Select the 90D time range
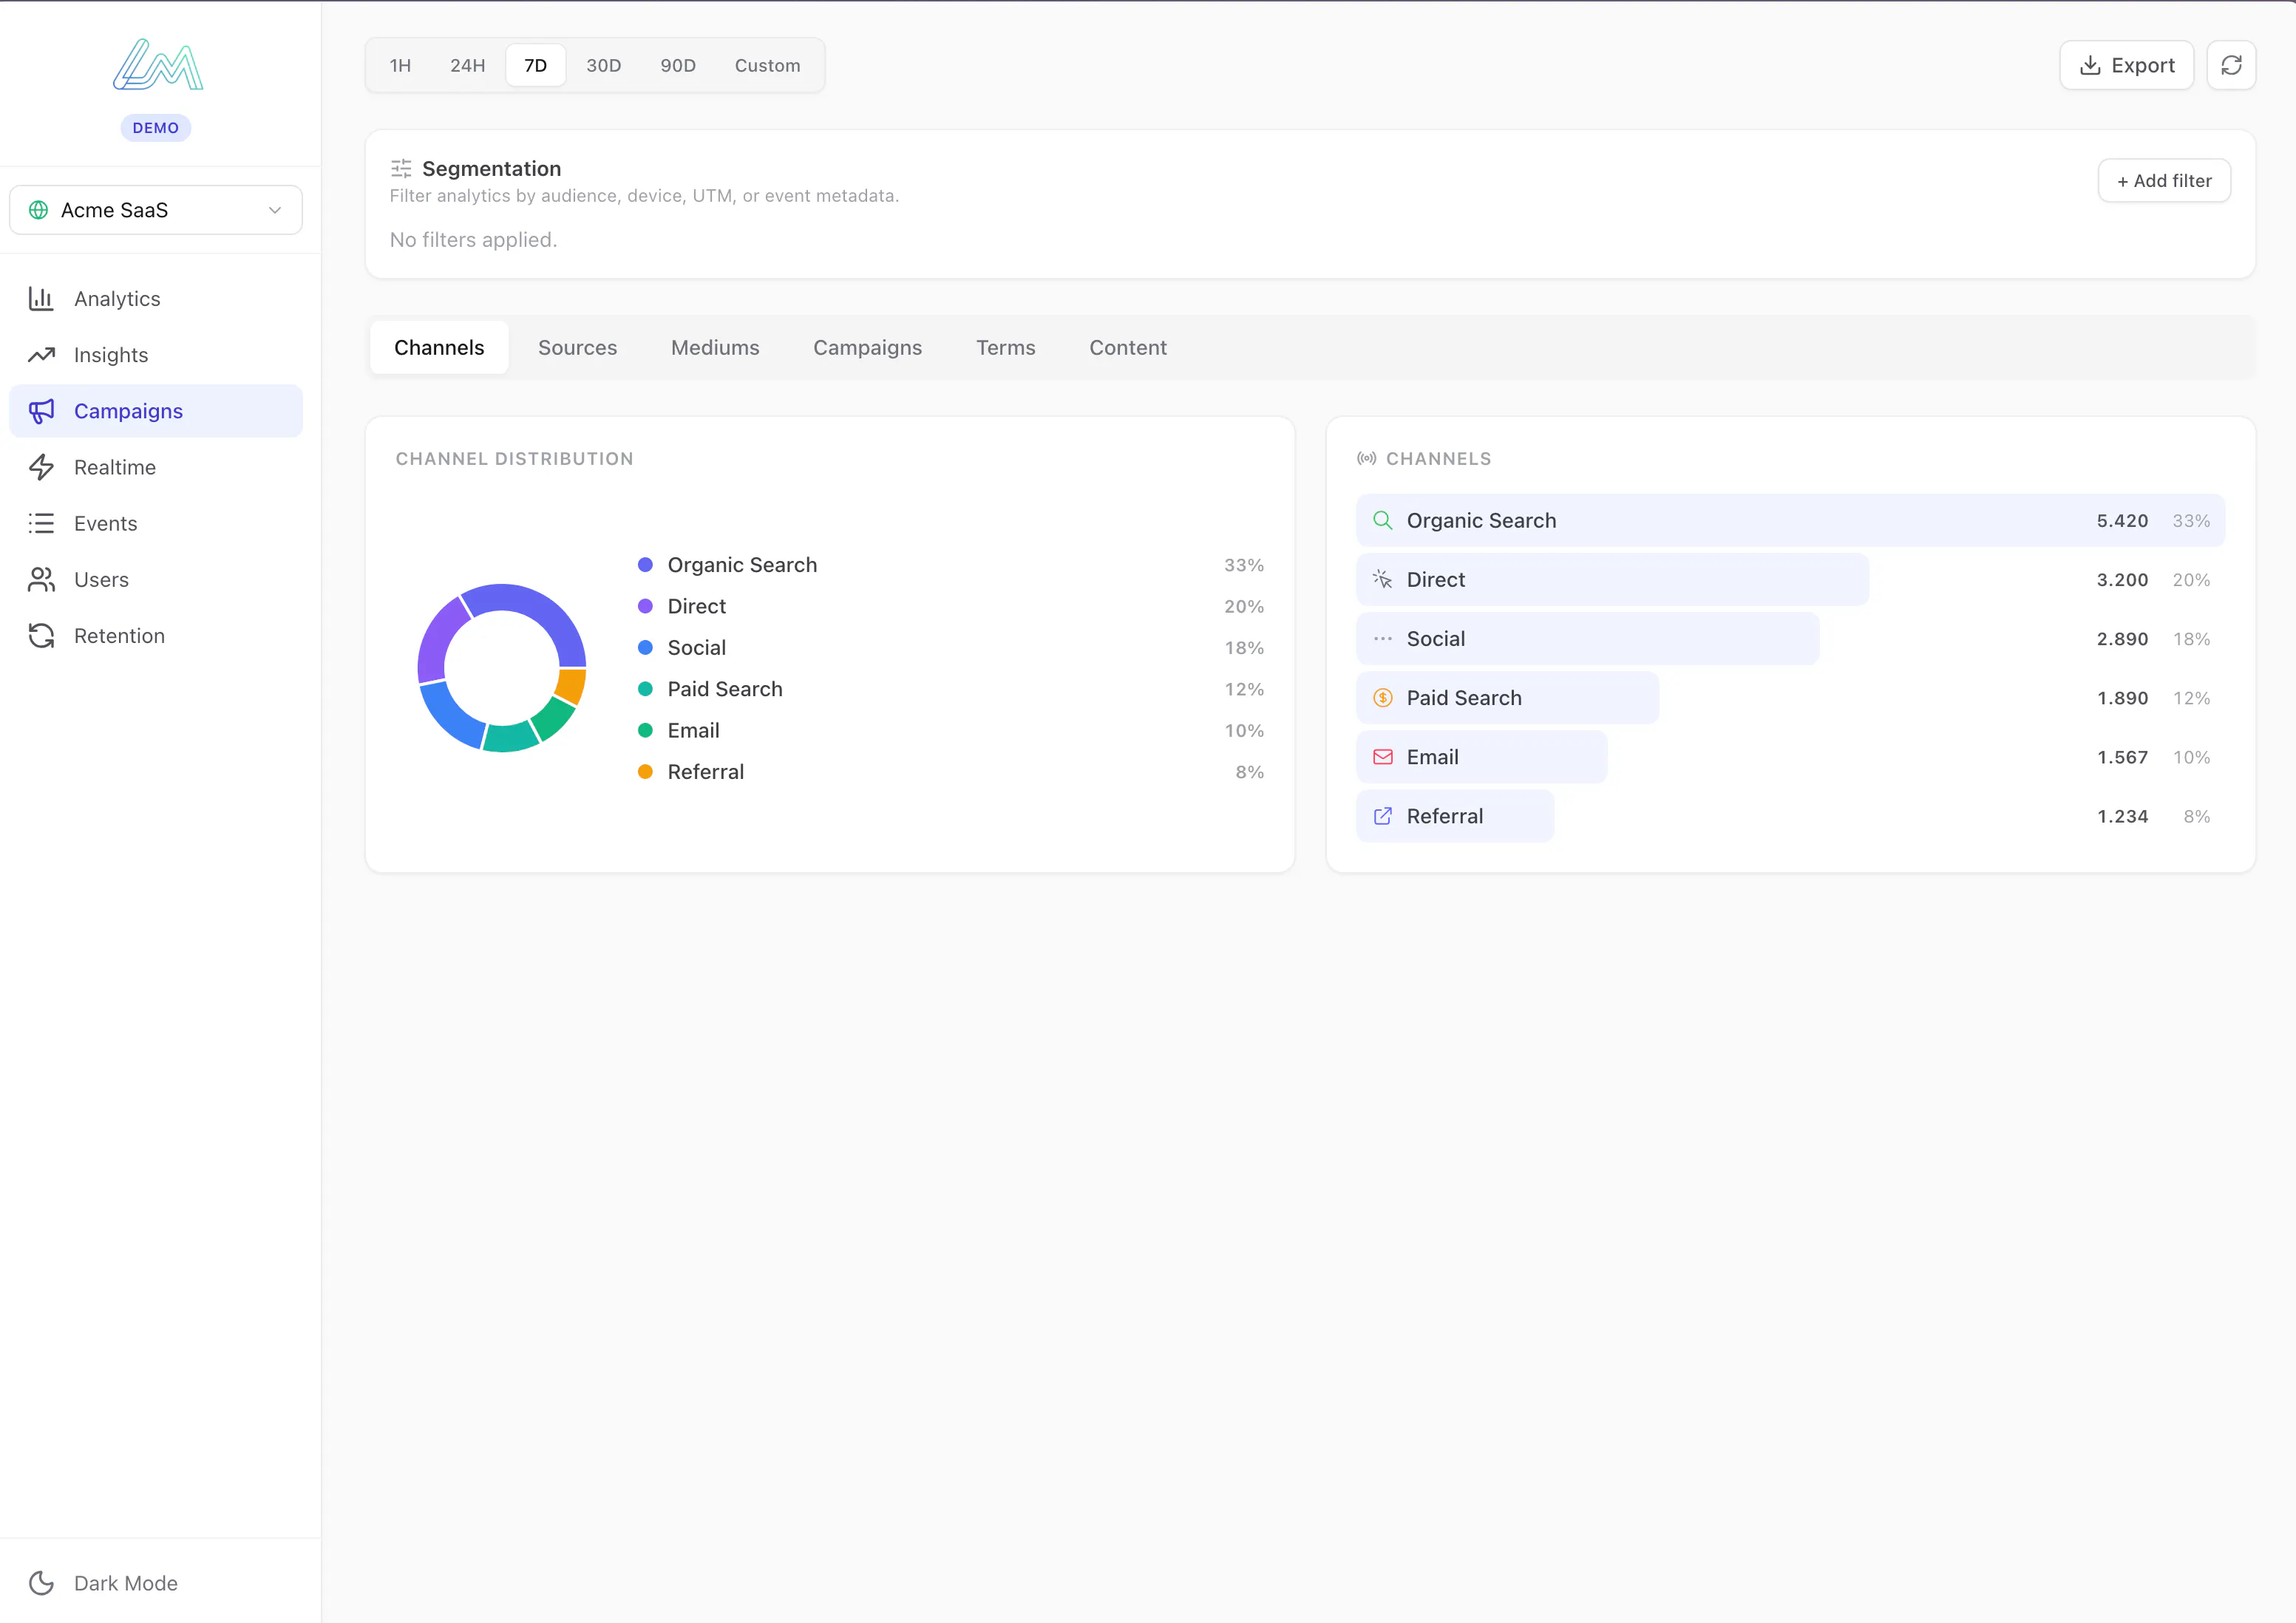This screenshot has height=1623, width=2296. tap(678, 65)
